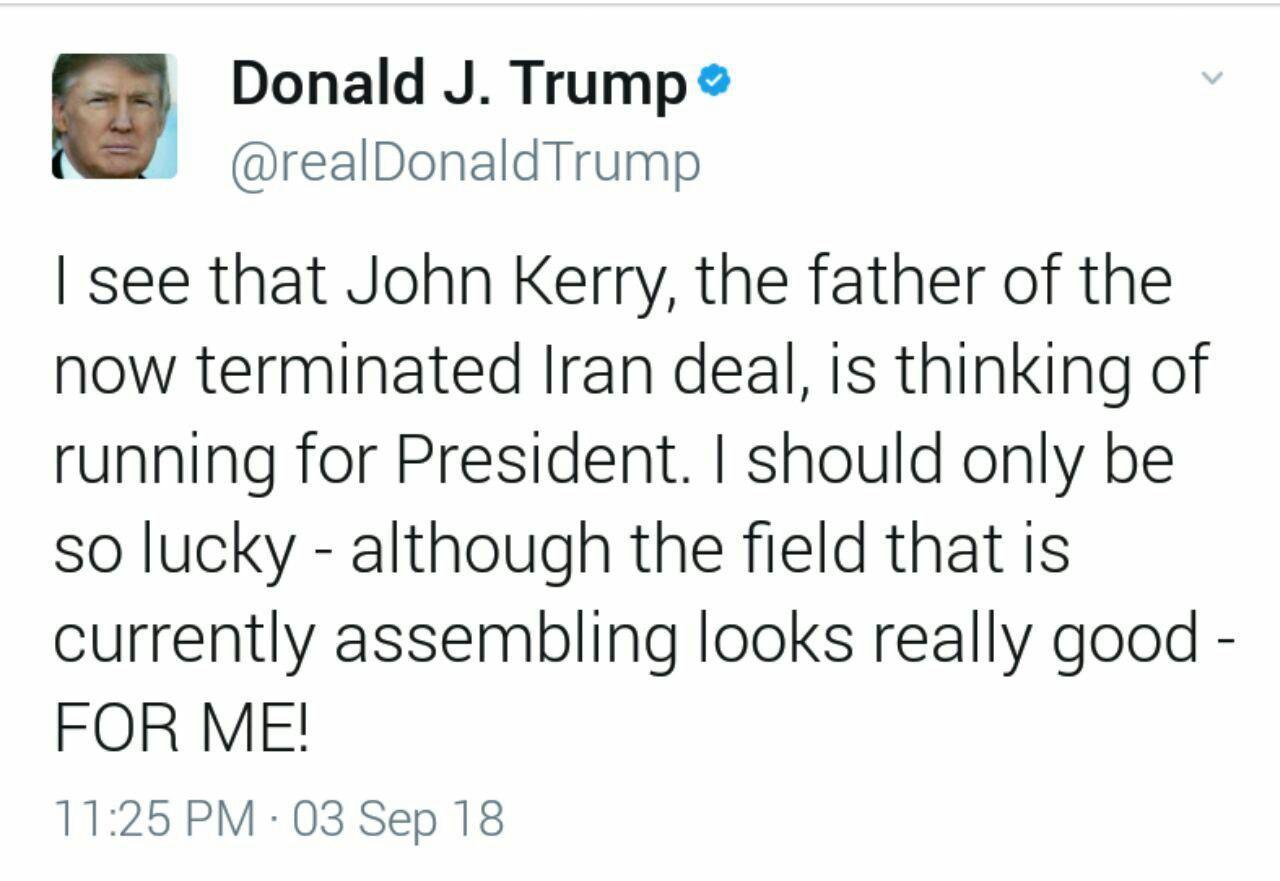Click the "03 Sep 18" tweet date
This screenshot has height=881, width=1280.
[399, 820]
